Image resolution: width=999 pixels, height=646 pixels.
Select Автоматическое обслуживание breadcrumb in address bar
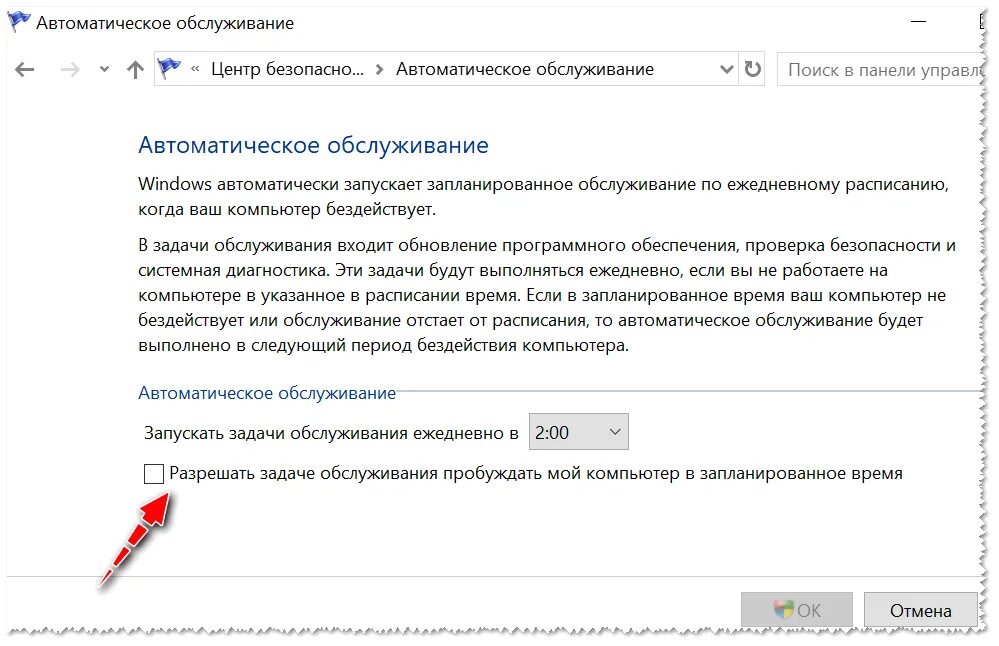[525, 69]
